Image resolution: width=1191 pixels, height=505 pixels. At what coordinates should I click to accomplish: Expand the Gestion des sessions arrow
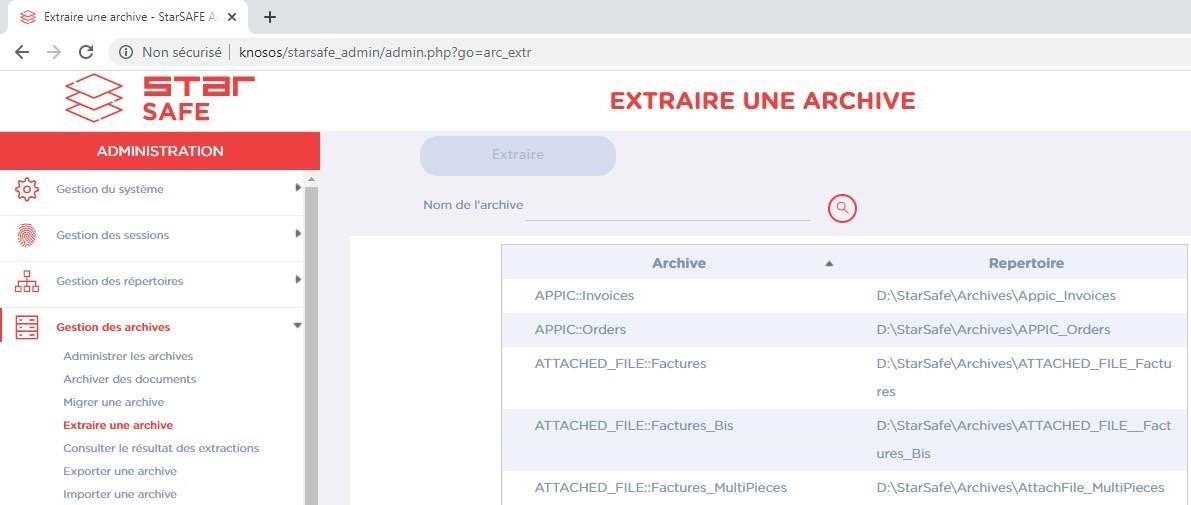(x=298, y=234)
